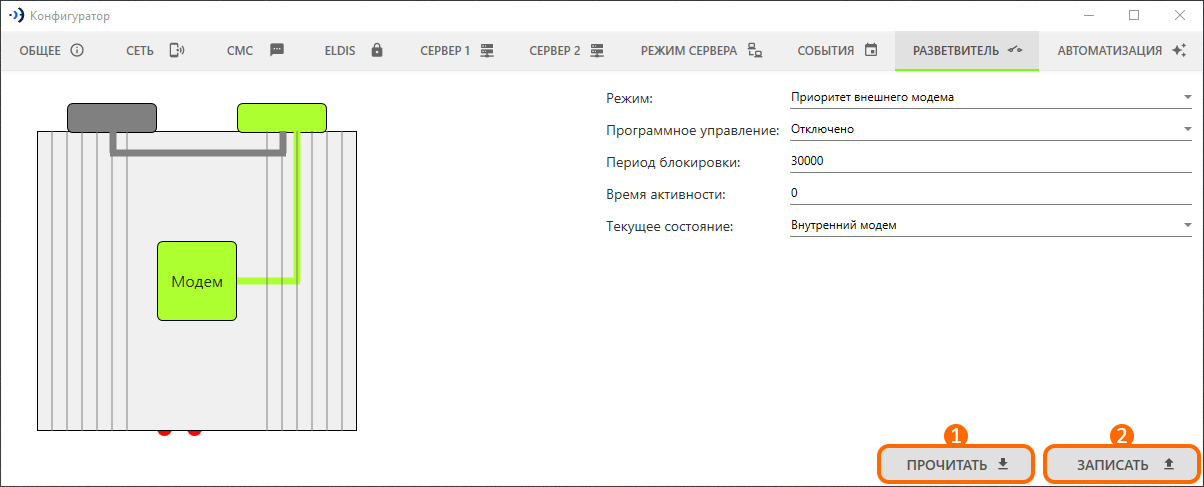
Task: Select the СЕРВЕР 1 tab
Action: (x=457, y=50)
